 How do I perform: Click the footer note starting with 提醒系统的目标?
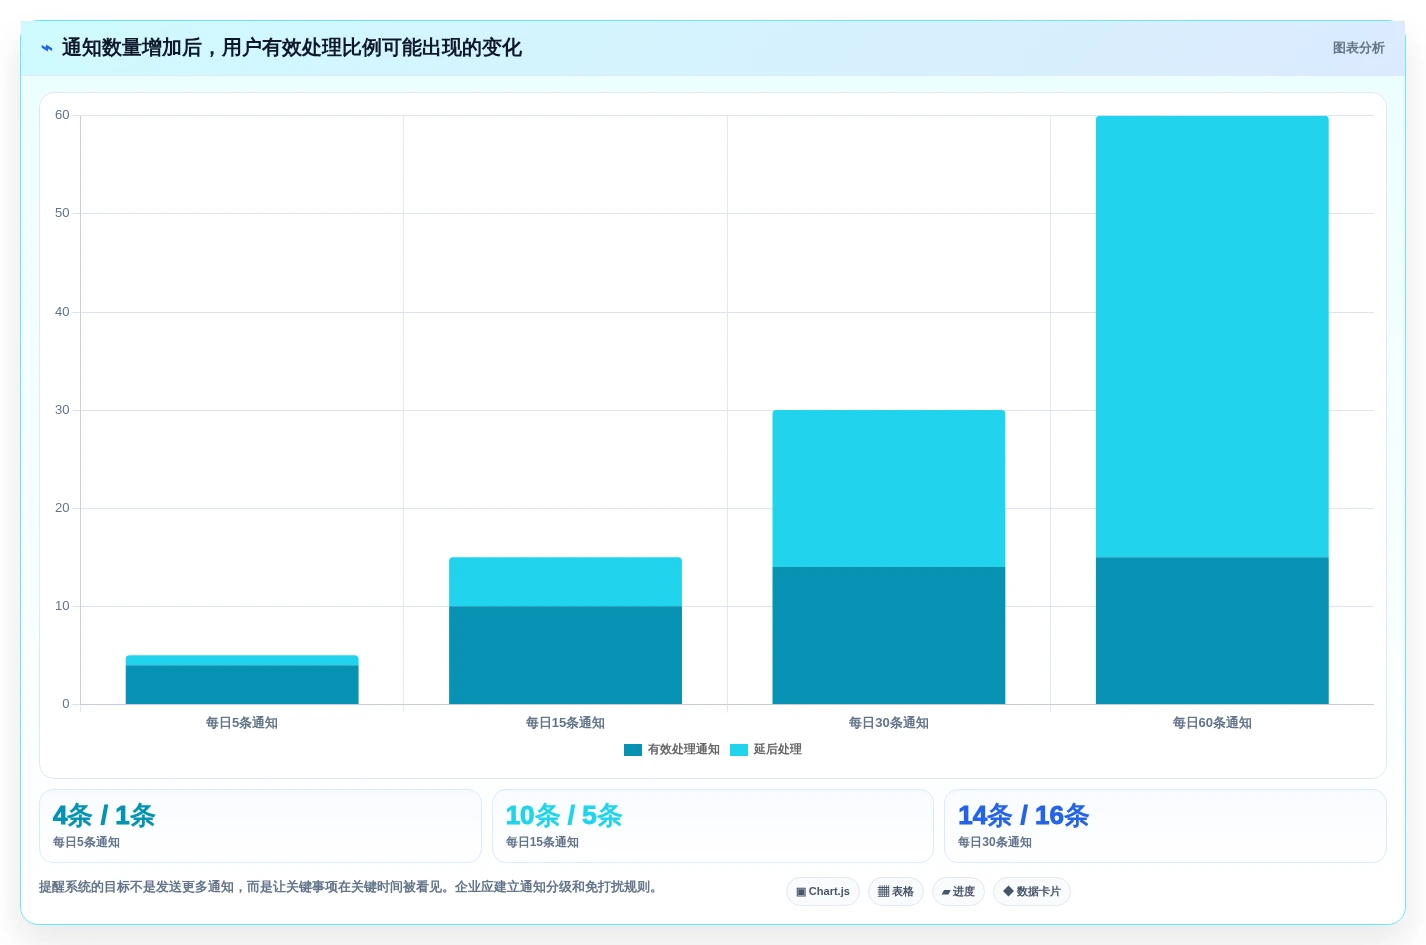[x=350, y=887]
